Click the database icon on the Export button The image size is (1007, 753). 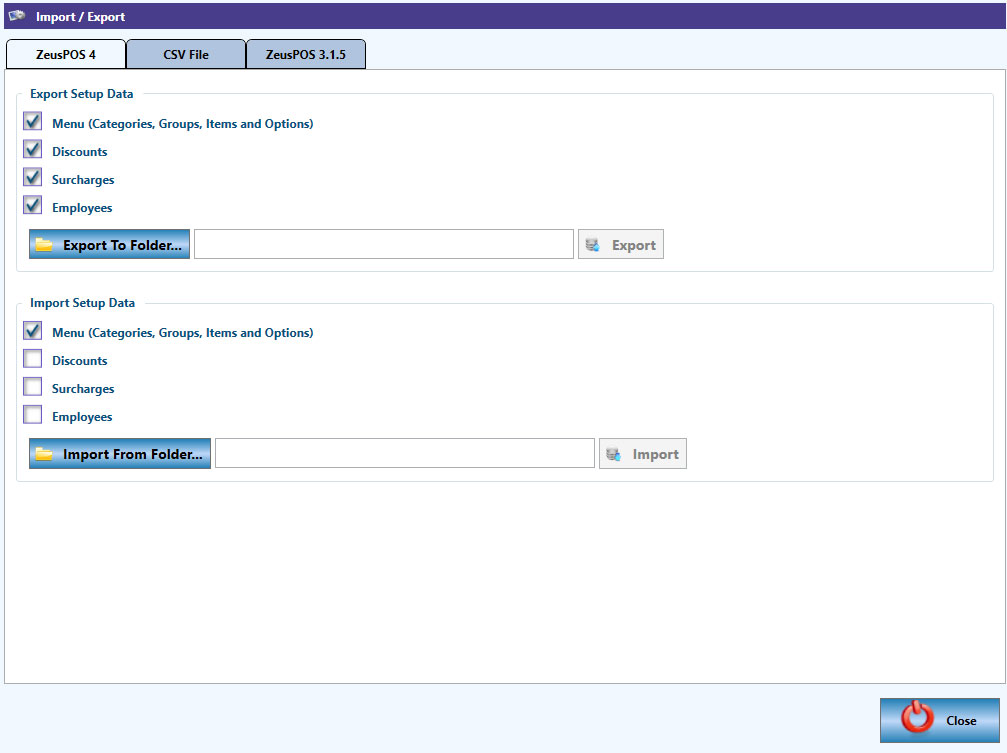(x=593, y=245)
